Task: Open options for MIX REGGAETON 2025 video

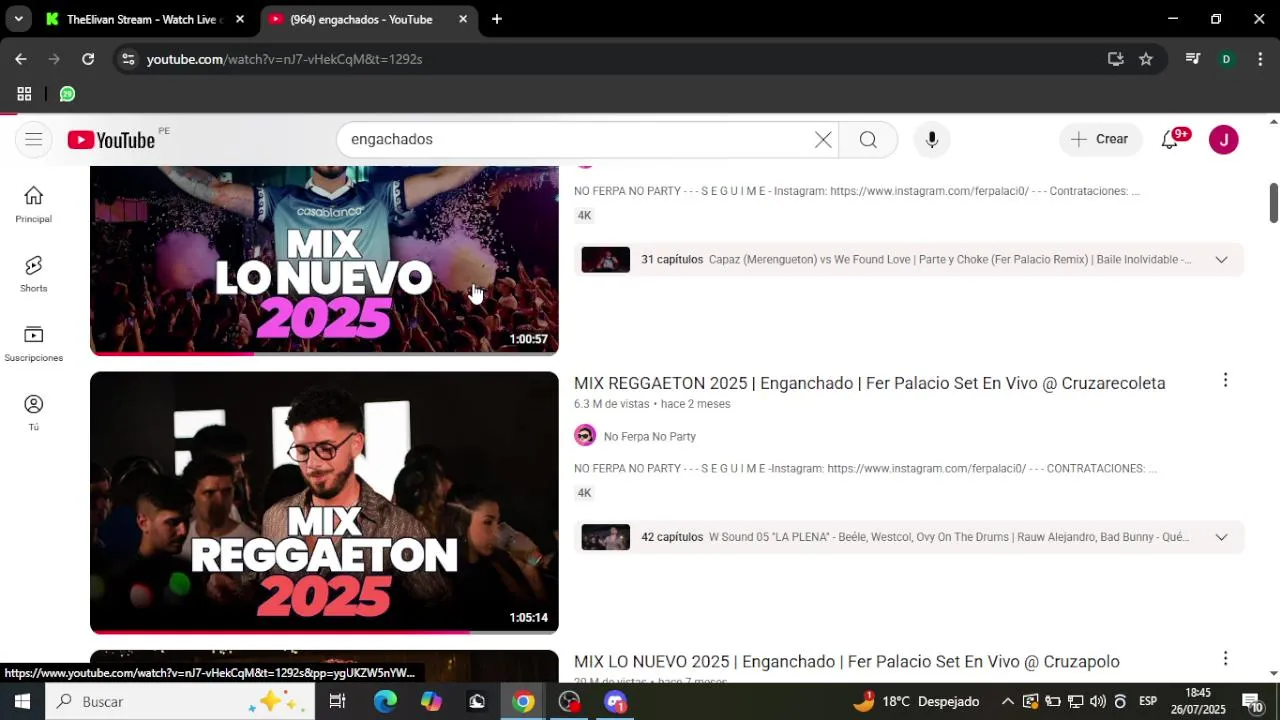Action: pyautogui.click(x=1225, y=380)
